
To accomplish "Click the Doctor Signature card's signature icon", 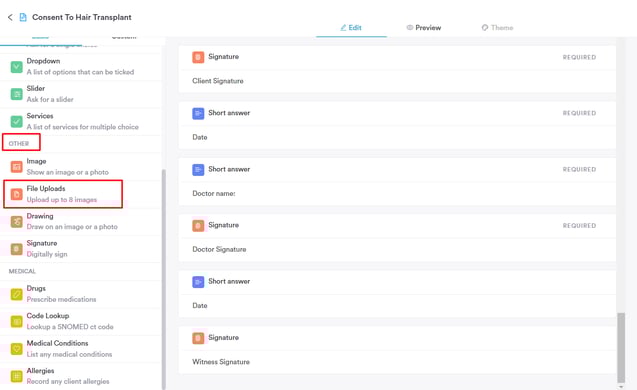I will click(198, 225).
